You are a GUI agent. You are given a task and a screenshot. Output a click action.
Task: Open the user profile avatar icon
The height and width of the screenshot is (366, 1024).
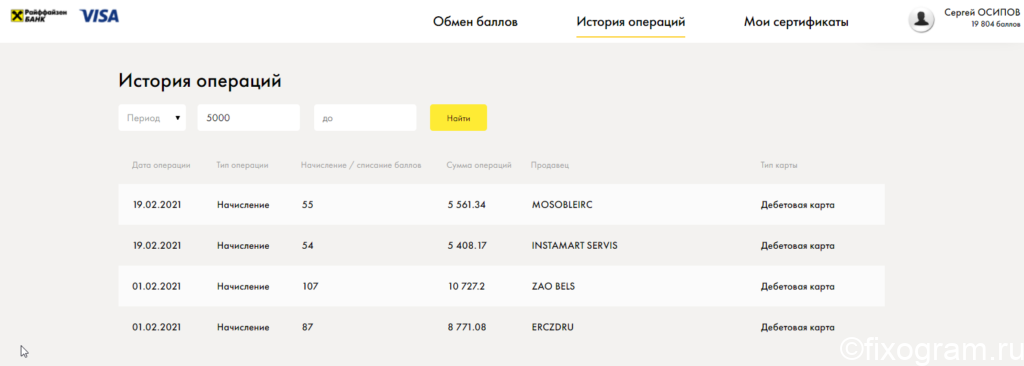[x=921, y=20]
